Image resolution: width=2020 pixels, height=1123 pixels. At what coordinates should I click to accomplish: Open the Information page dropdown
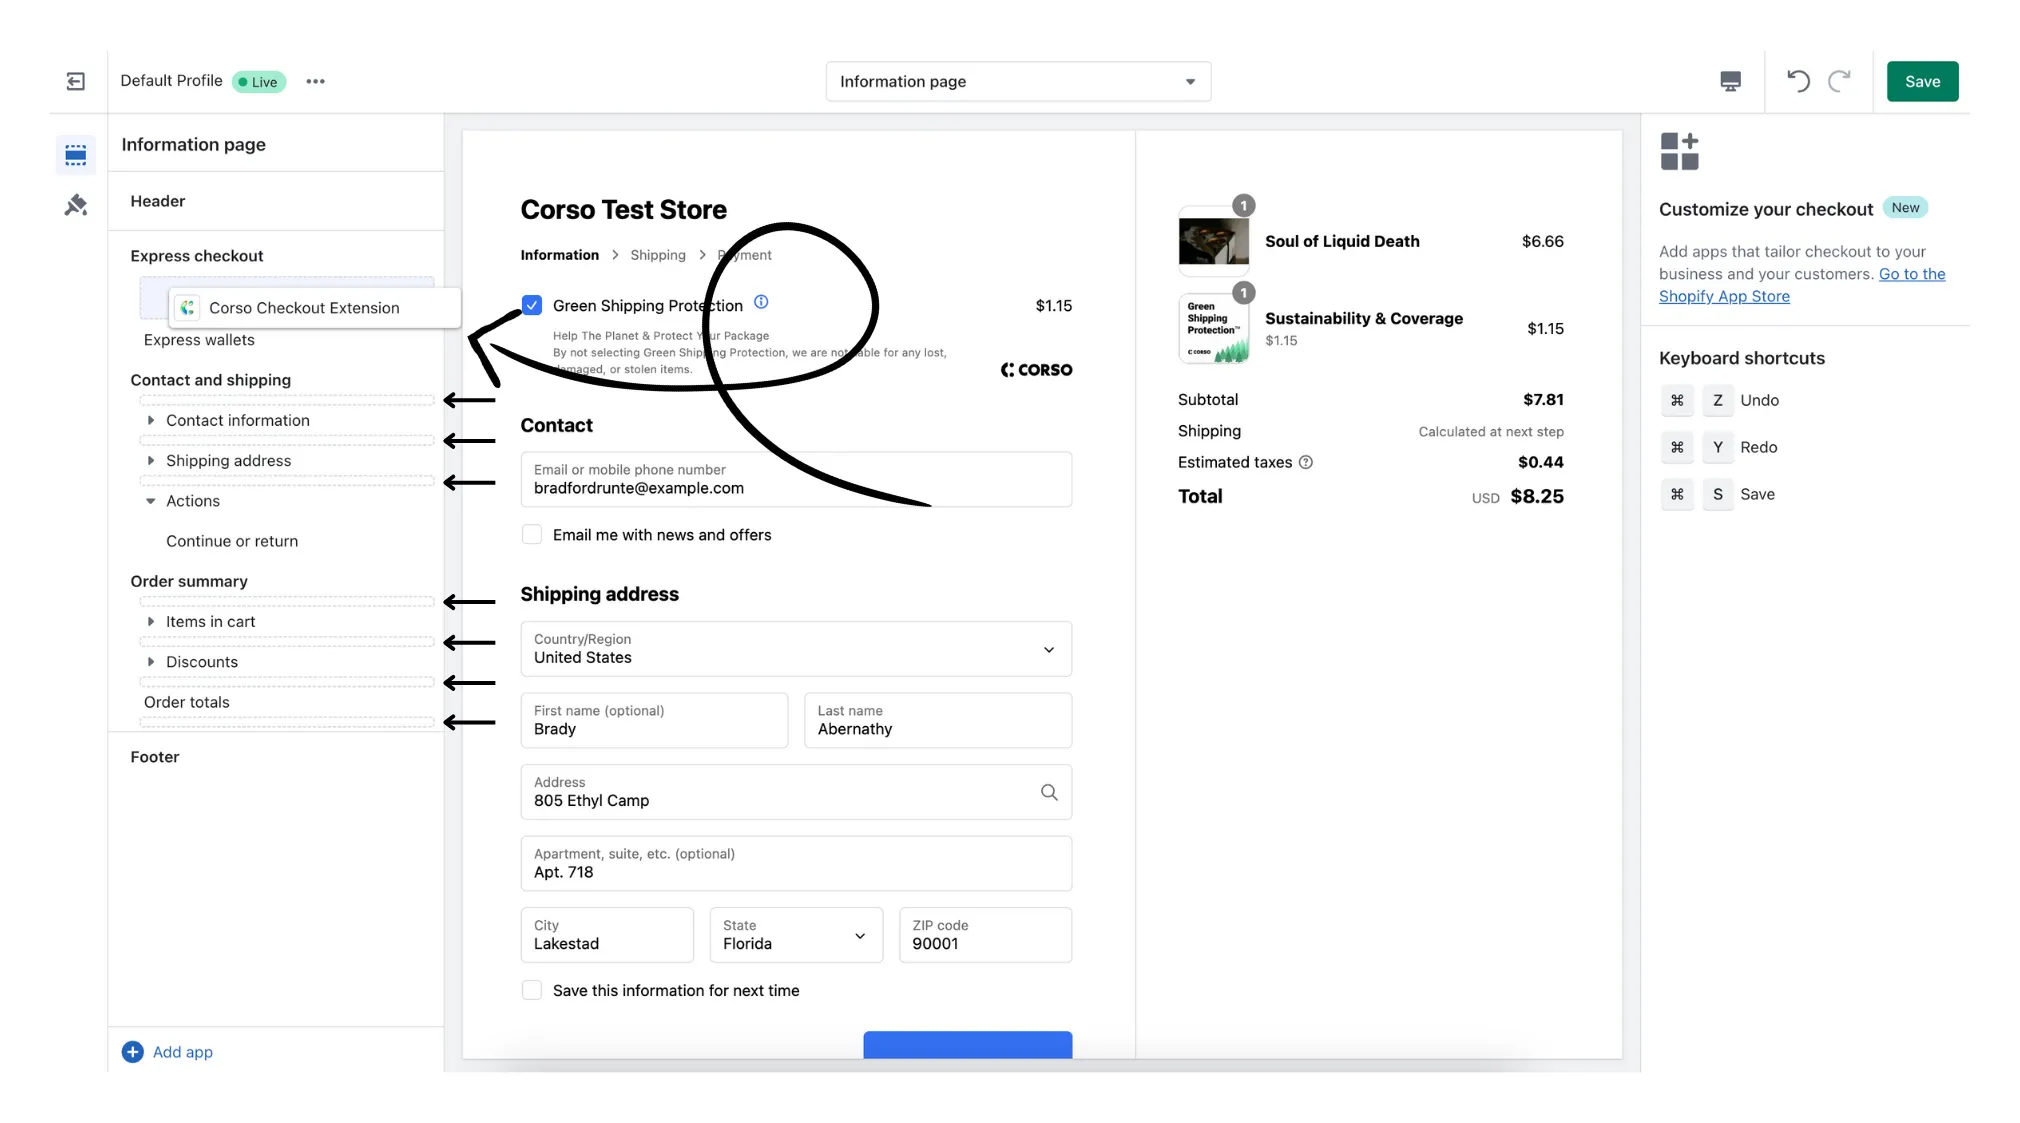(1018, 81)
